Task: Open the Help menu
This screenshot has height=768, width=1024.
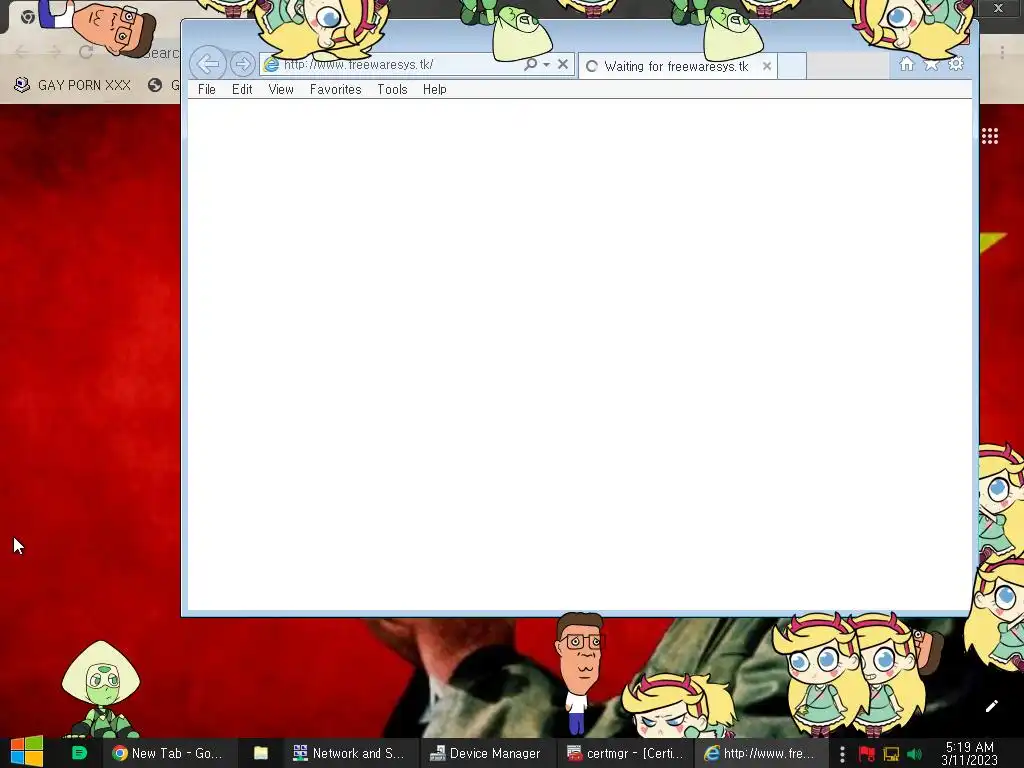Action: [x=434, y=89]
